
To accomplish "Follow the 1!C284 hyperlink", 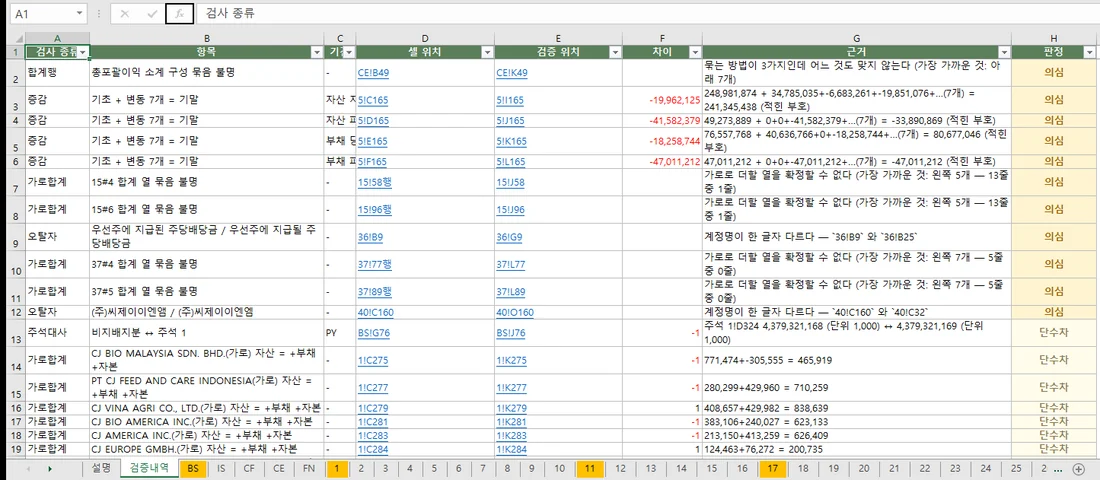I will pos(373,449).
